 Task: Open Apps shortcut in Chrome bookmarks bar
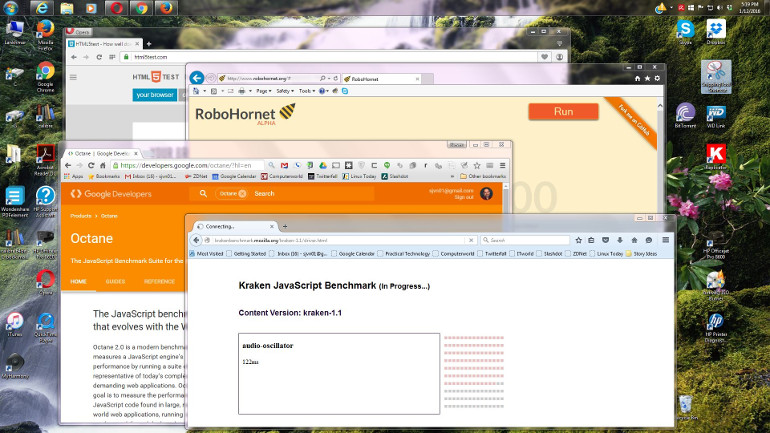click(x=74, y=176)
